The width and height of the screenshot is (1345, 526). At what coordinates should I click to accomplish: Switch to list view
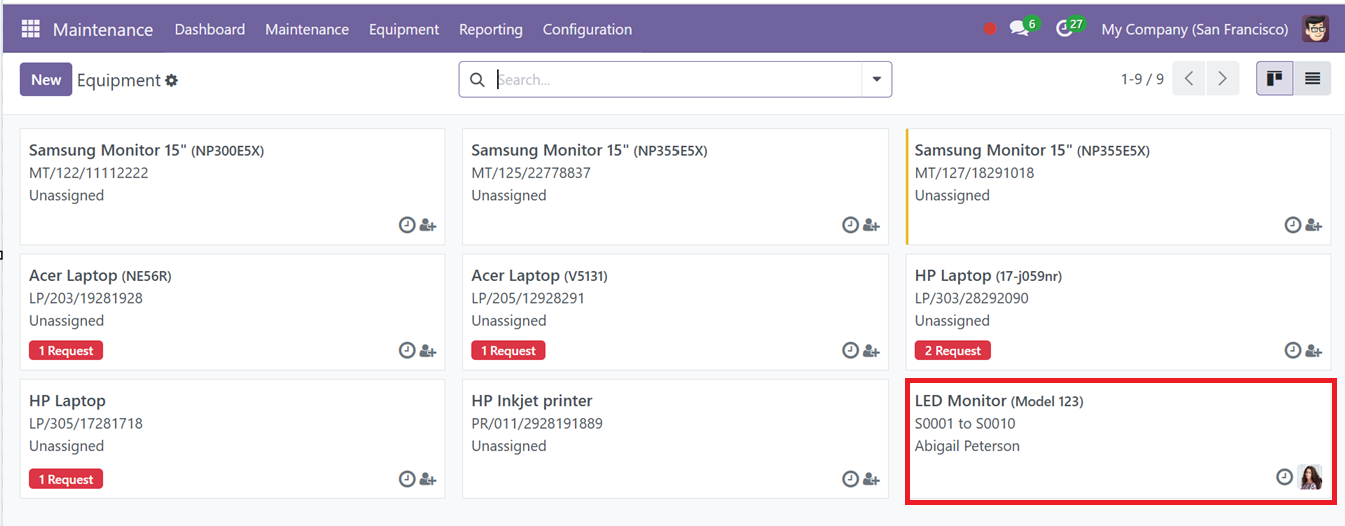tap(1312, 79)
